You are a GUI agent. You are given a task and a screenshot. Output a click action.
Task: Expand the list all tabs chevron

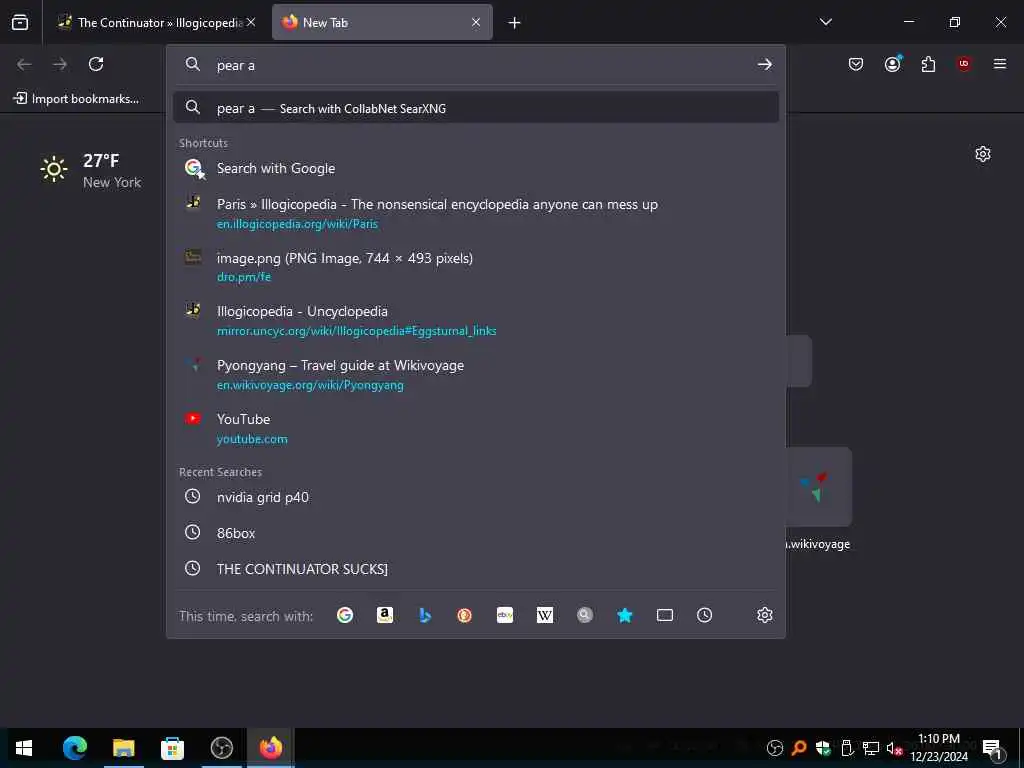(826, 22)
